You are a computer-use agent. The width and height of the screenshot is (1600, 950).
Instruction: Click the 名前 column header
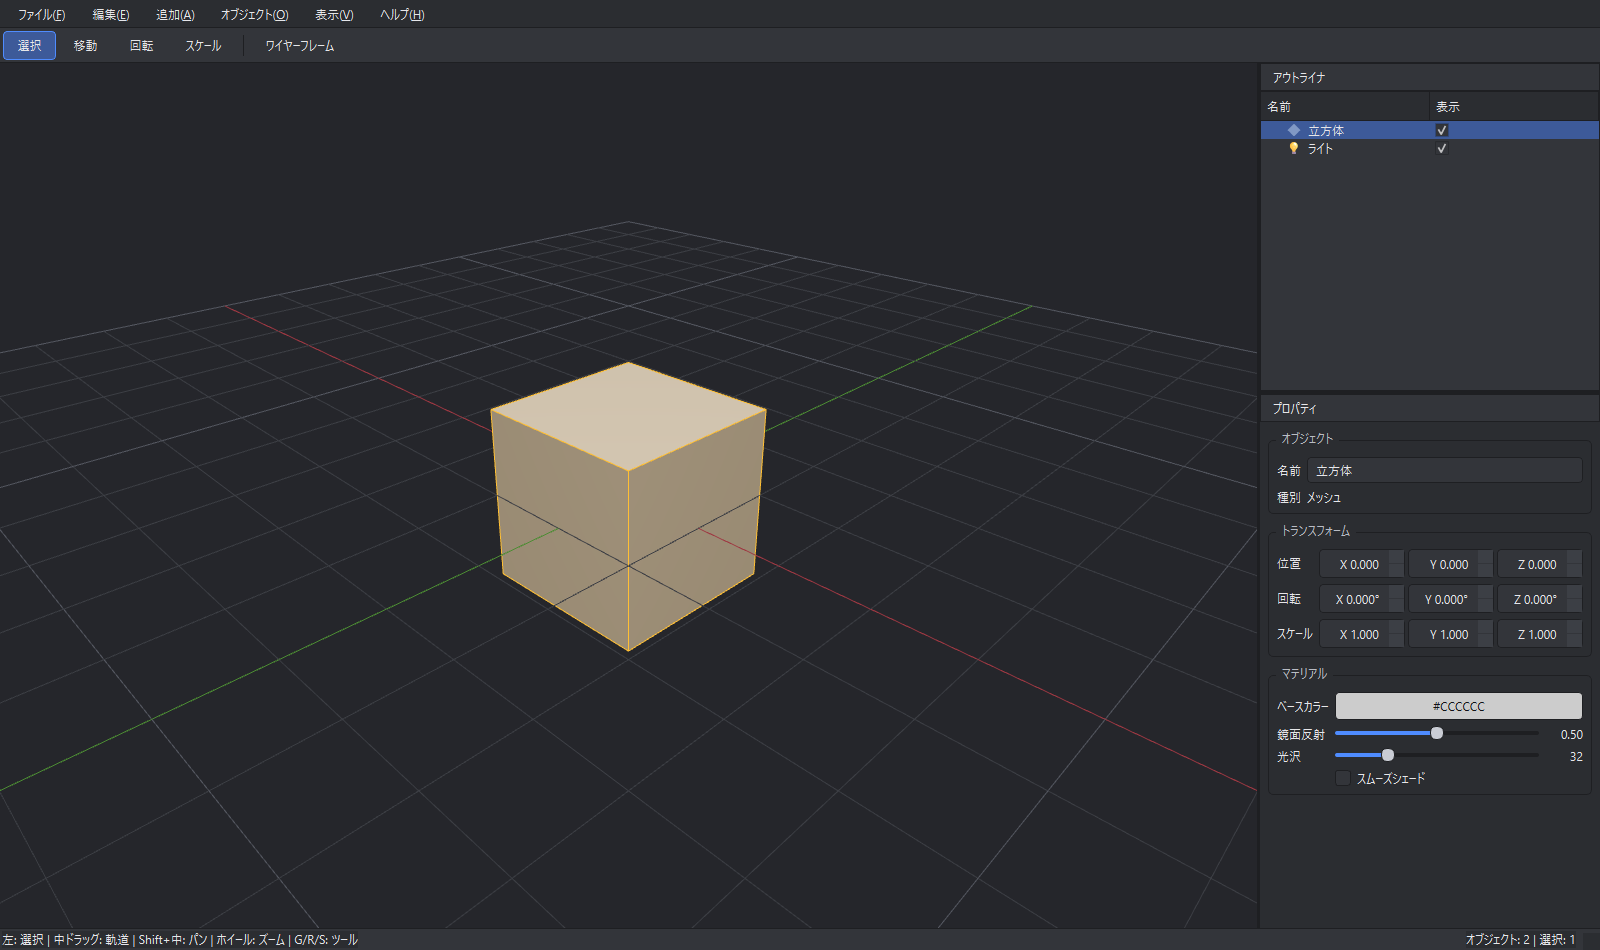1345,106
